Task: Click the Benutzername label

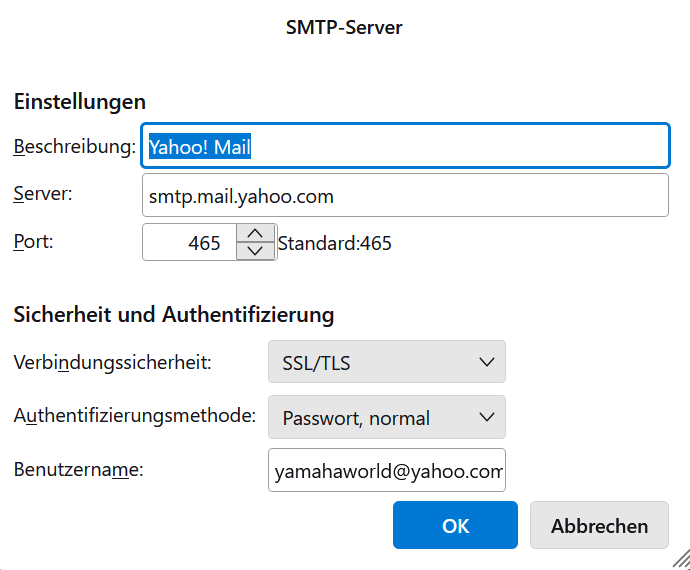Action: (x=78, y=468)
